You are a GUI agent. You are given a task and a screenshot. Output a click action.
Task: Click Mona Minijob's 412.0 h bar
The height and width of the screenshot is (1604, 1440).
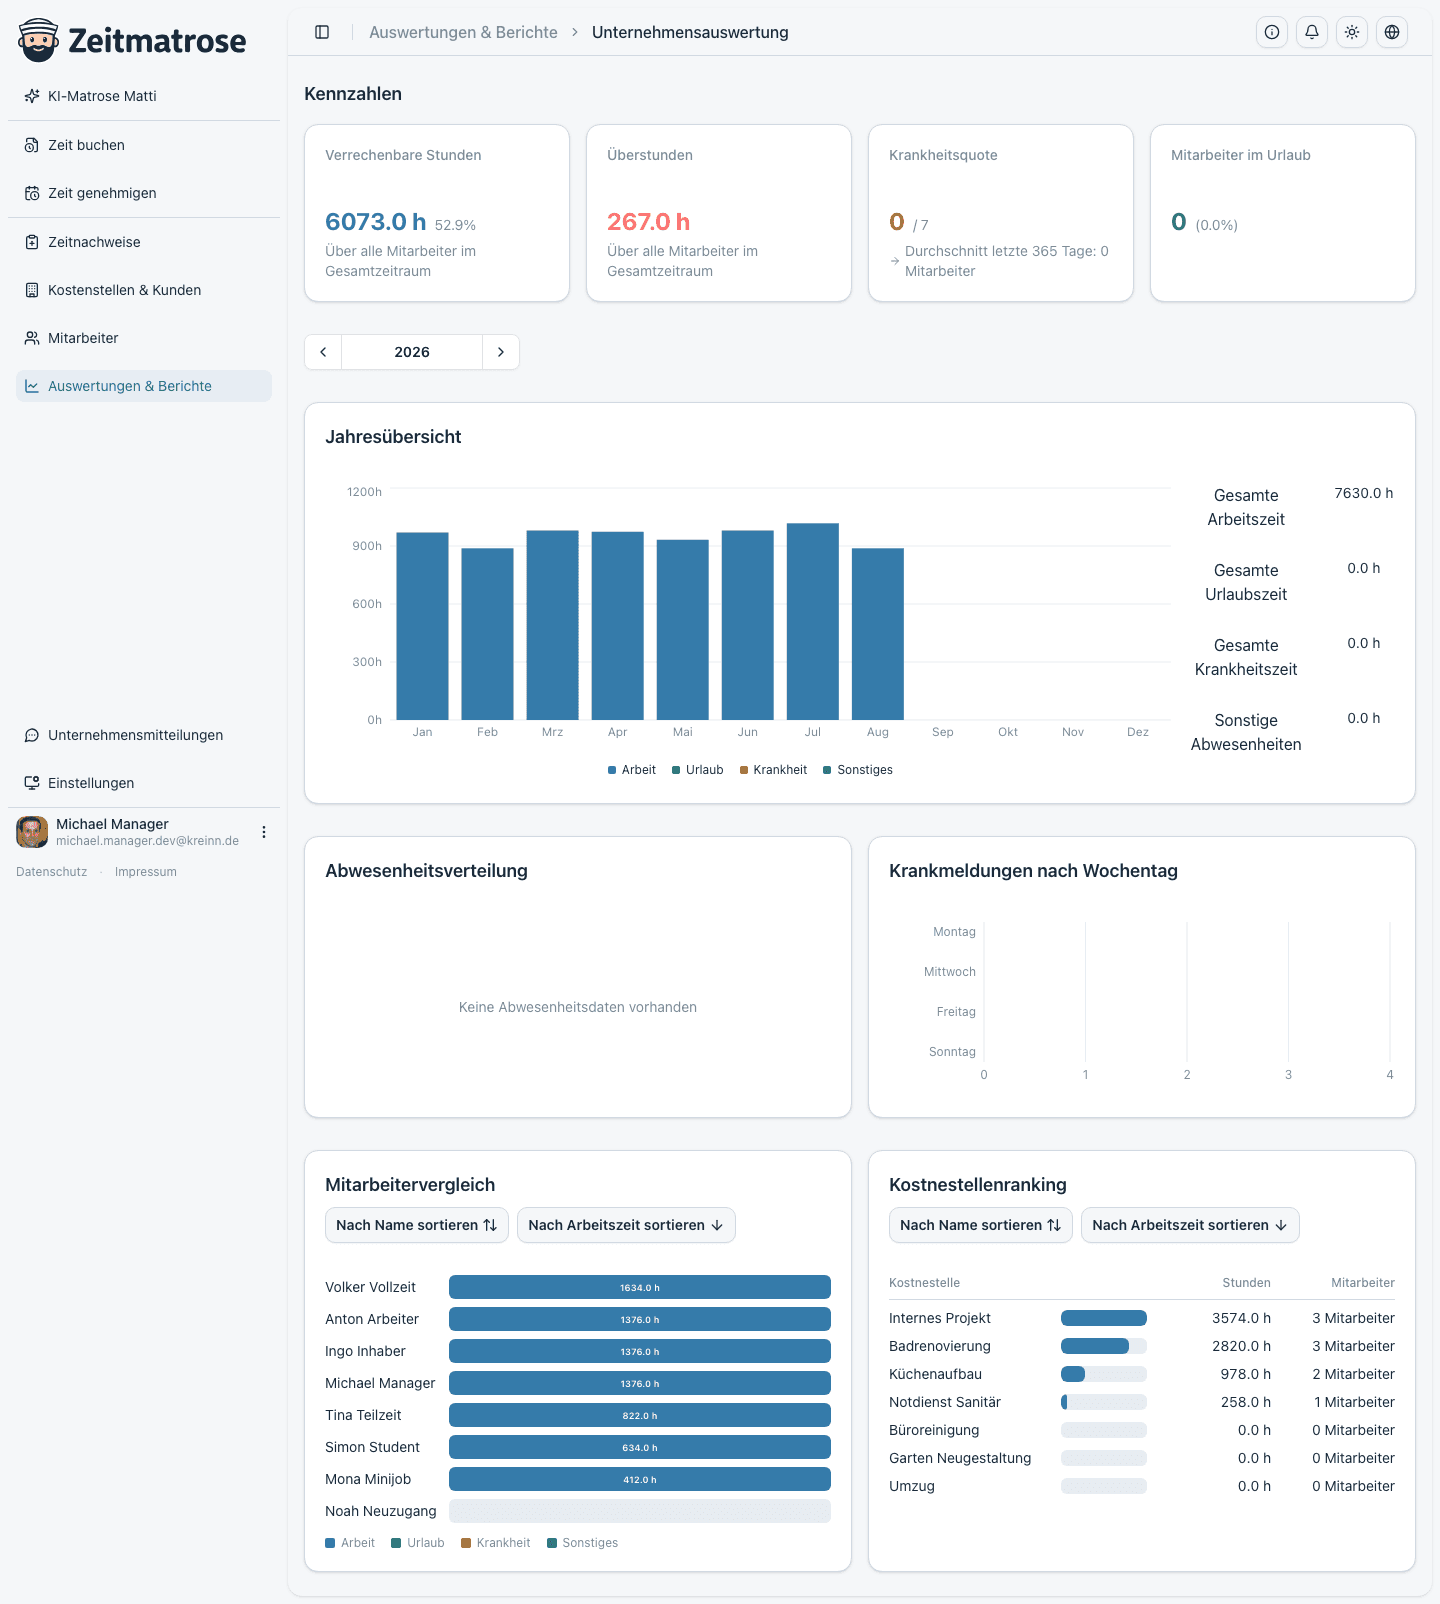tap(640, 1479)
